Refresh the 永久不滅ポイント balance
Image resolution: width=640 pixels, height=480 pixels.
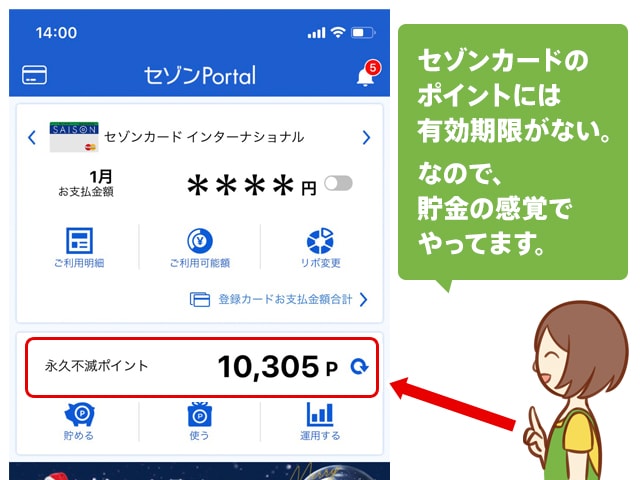pyautogui.click(x=360, y=367)
